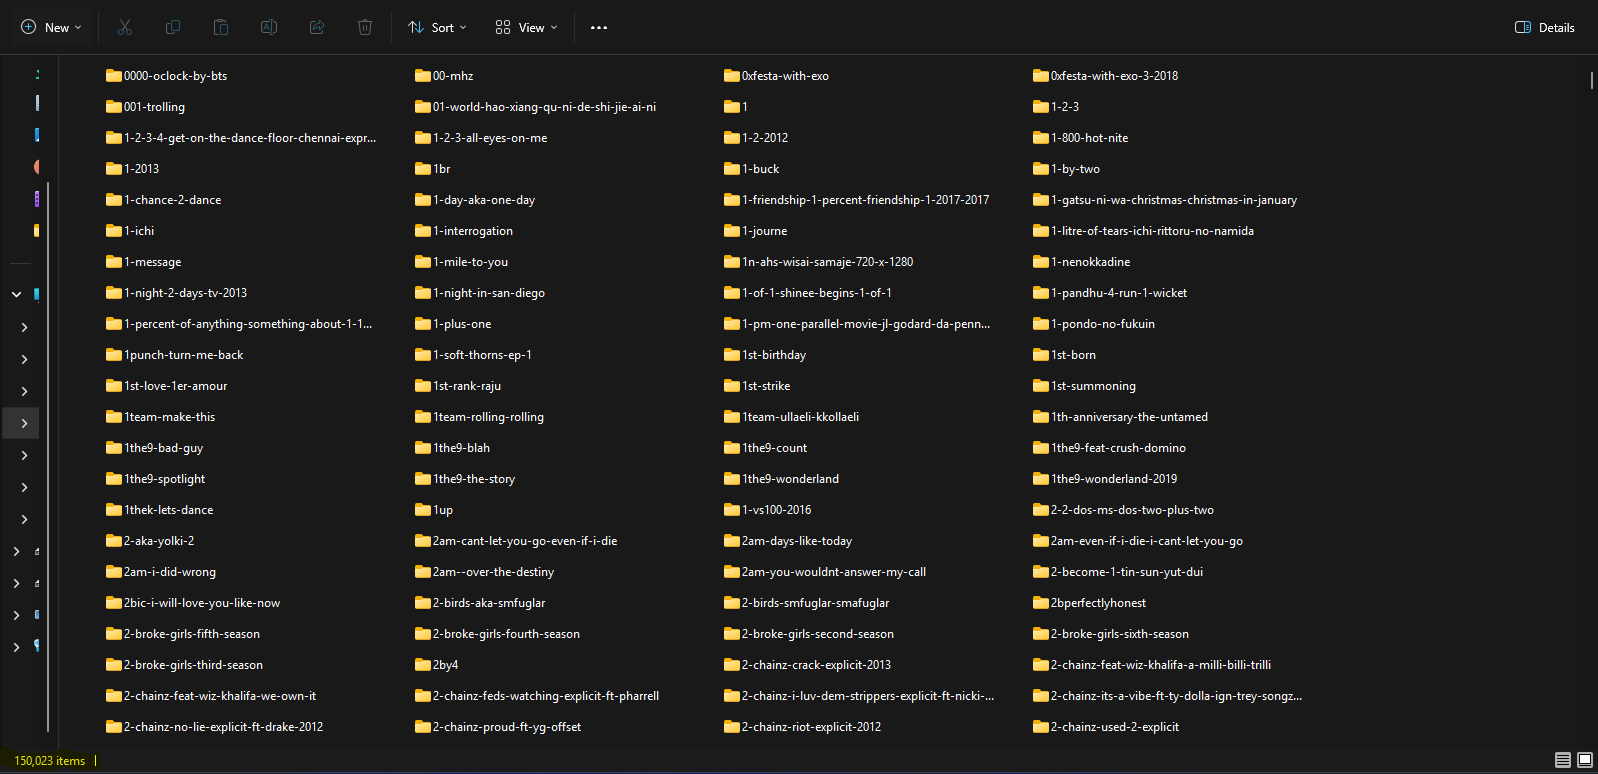This screenshot has height=774, width=1598.
Task: Select 1-vs100-2016 folder name
Action: tap(777, 510)
